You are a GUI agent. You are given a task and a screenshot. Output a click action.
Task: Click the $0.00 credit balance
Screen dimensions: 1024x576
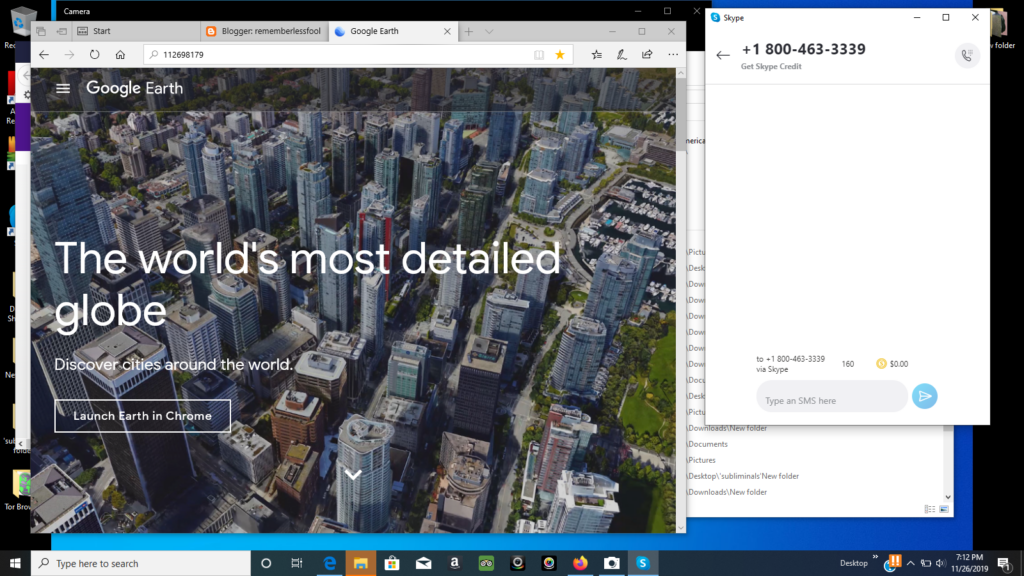pos(899,364)
